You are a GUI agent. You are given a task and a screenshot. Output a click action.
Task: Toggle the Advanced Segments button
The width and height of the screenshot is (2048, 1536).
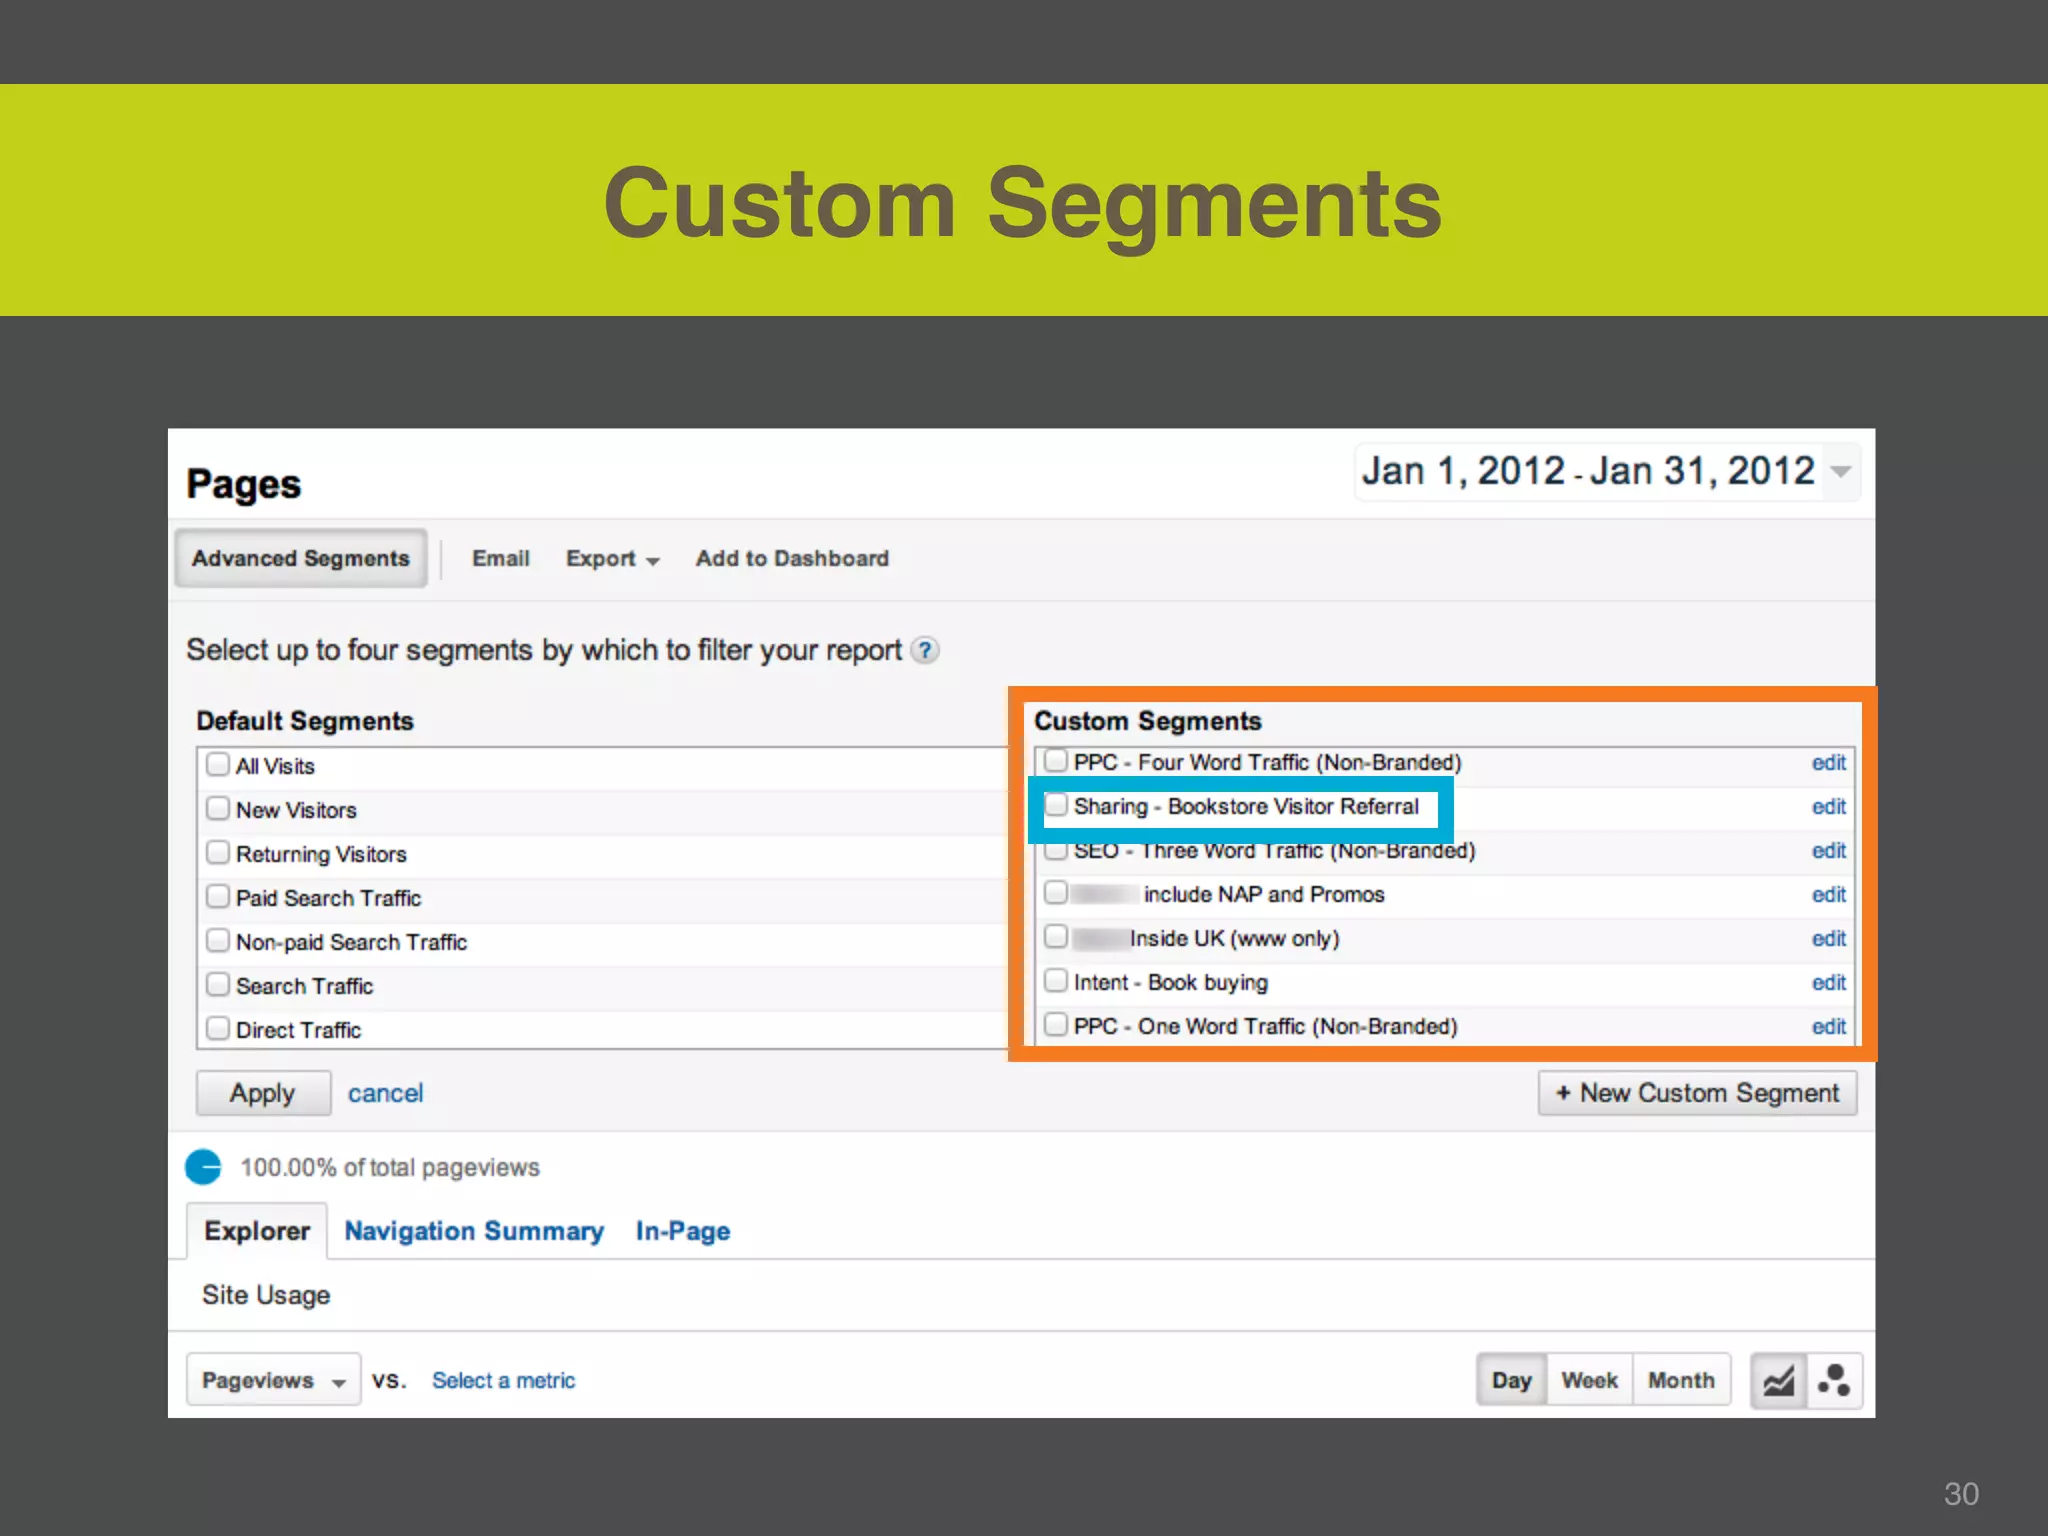(x=301, y=558)
